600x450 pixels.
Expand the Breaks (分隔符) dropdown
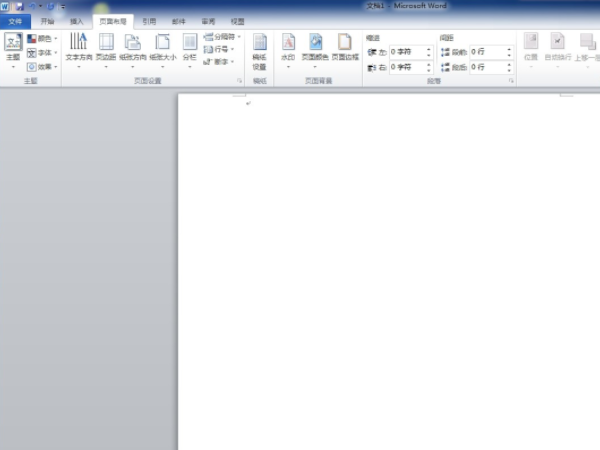click(x=222, y=36)
